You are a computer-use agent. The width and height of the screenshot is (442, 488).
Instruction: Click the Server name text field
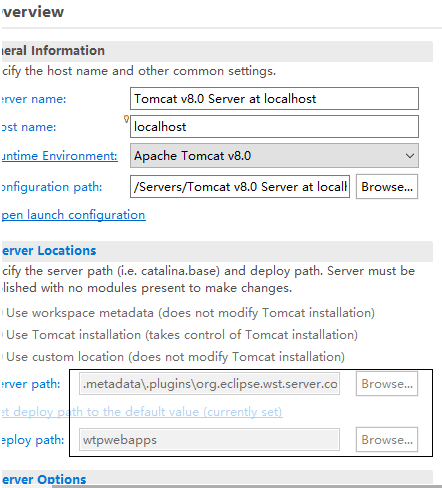274,99
